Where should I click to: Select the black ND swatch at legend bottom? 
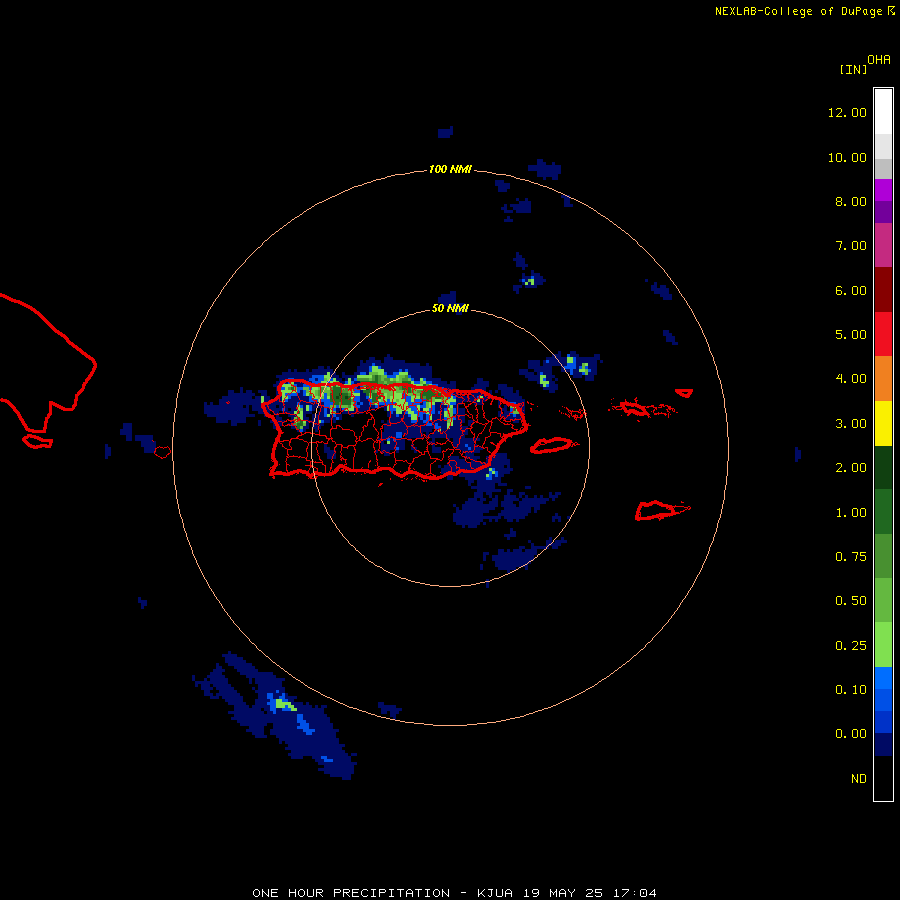[x=883, y=778]
